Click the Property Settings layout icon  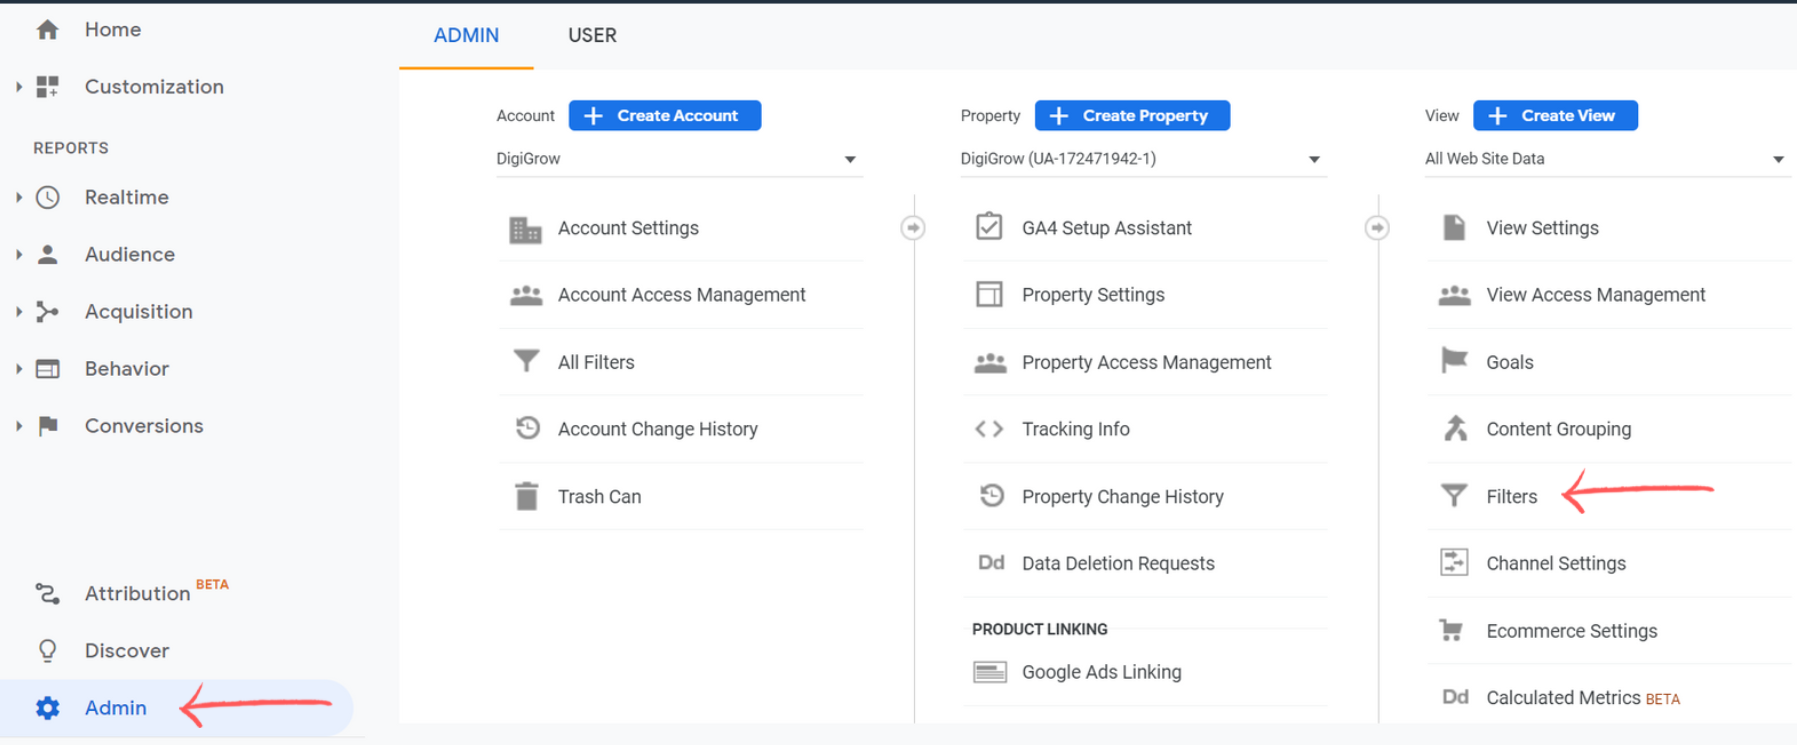click(x=989, y=294)
